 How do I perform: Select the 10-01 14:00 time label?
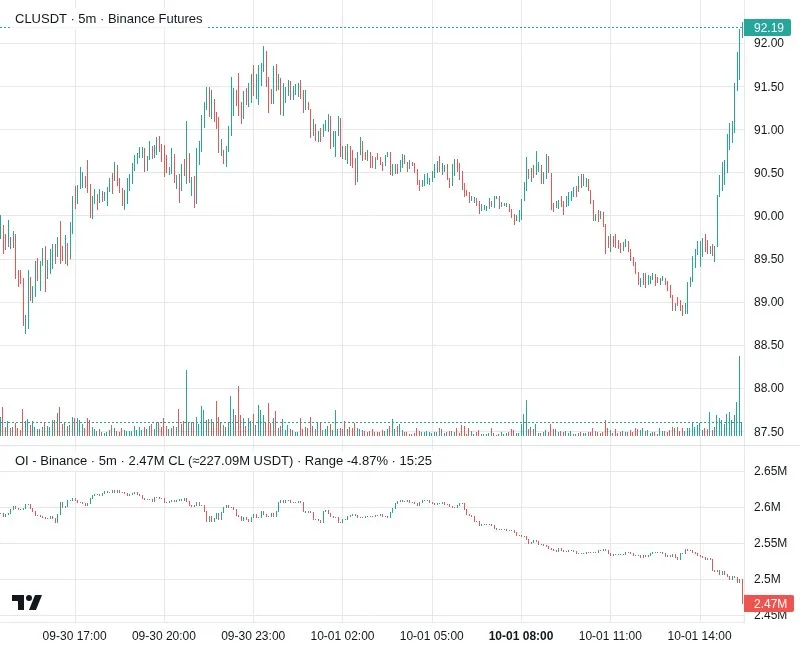699,636
